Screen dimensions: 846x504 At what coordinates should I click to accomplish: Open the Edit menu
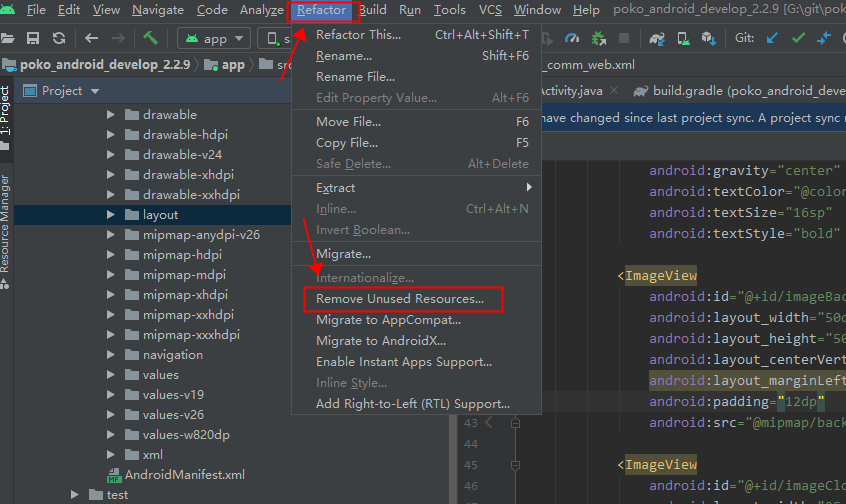pyautogui.click(x=69, y=10)
